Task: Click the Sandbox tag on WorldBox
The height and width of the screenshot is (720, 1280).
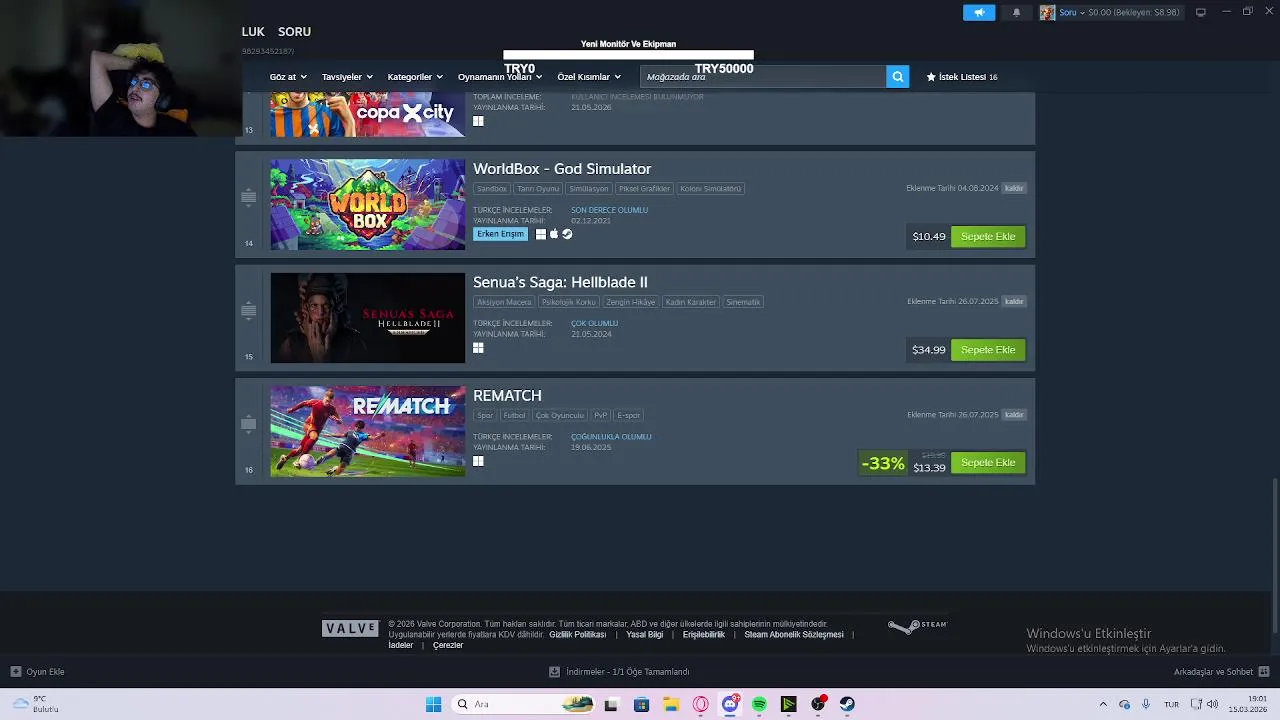Action: point(492,188)
